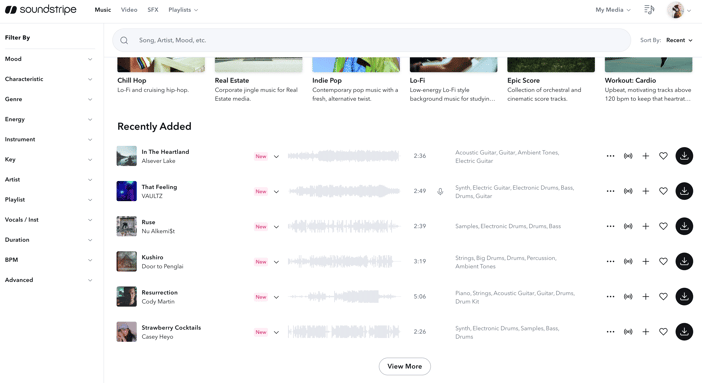Image resolution: width=702 pixels, height=383 pixels.
Task: Find similar songs to Kushiro
Action: point(628,261)
